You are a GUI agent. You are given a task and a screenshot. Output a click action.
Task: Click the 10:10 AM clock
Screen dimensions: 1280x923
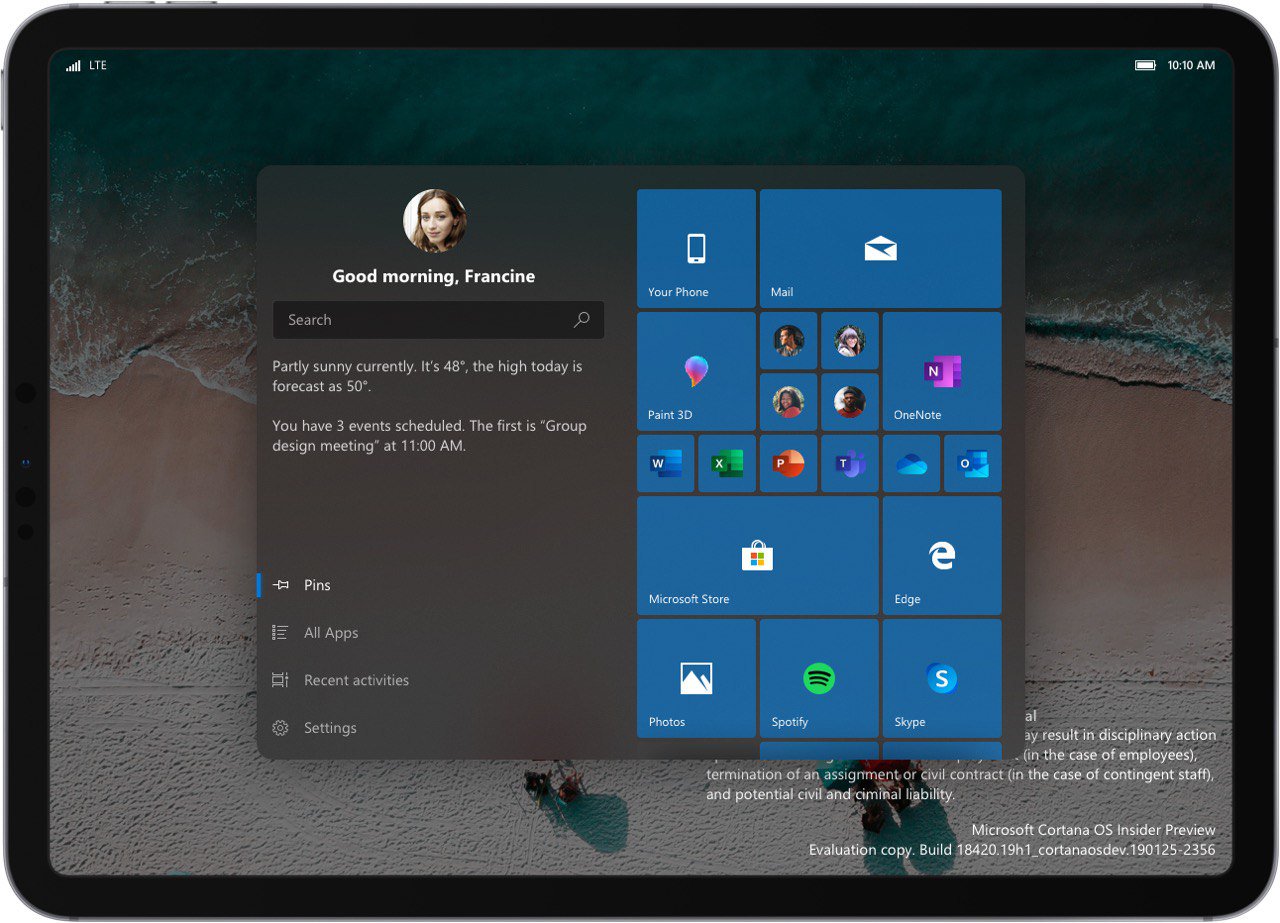(1191, 65)
